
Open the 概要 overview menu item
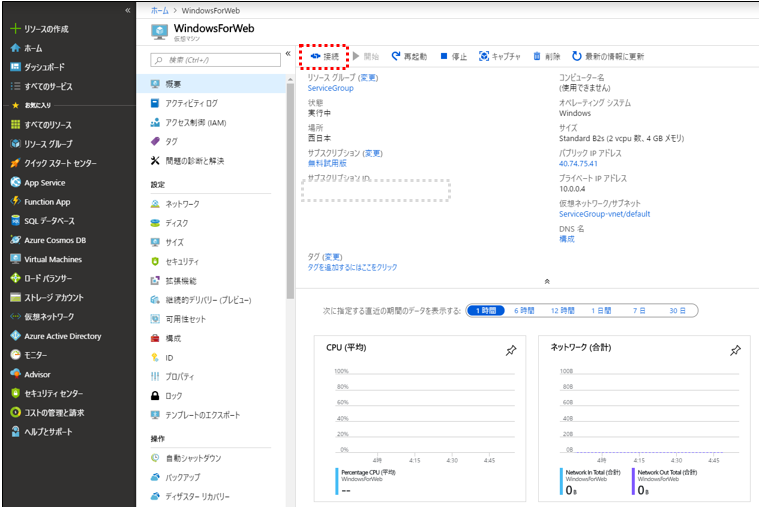pos(212,84)
